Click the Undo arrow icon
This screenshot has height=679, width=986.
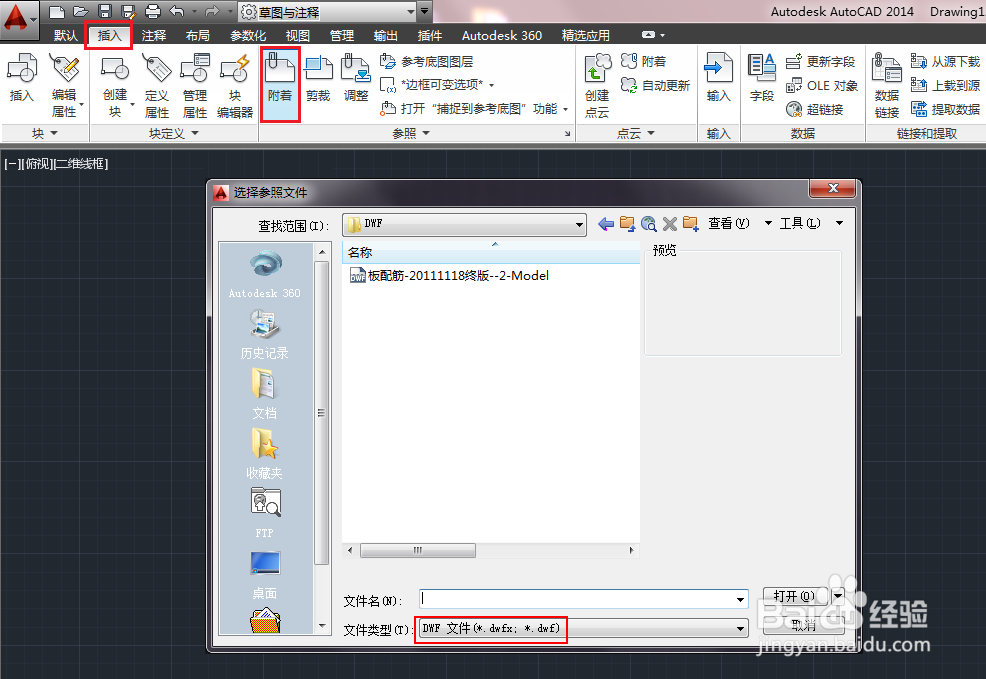tap(177, 11)
